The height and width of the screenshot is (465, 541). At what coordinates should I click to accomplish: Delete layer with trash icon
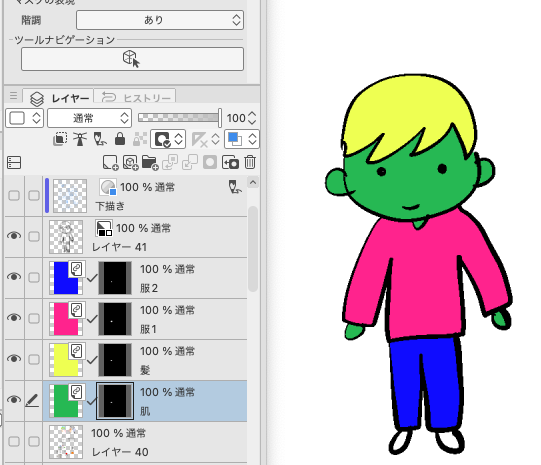tap(250, 162)
